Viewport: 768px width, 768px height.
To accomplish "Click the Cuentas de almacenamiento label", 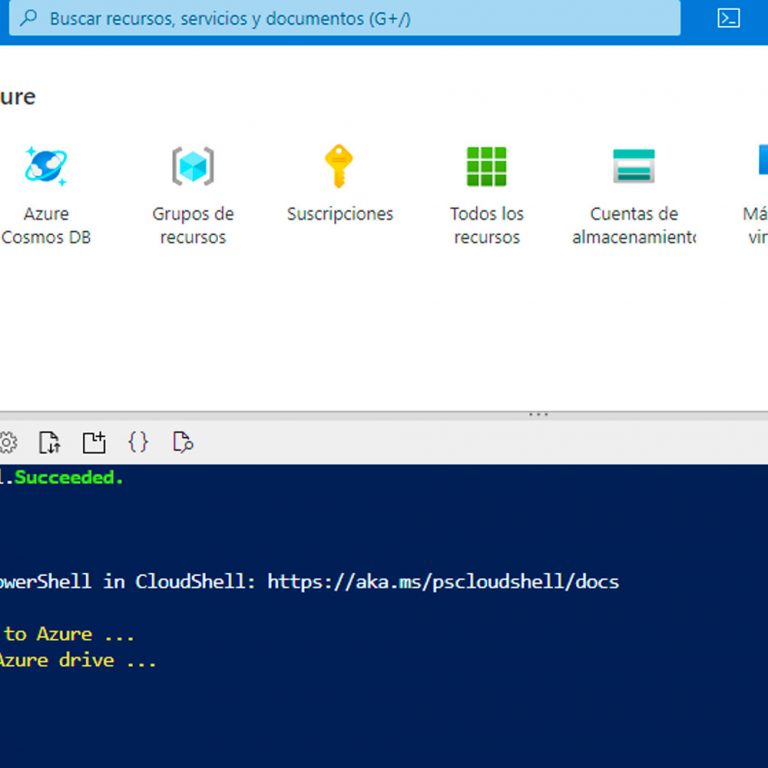I will (x=634, y=225).
